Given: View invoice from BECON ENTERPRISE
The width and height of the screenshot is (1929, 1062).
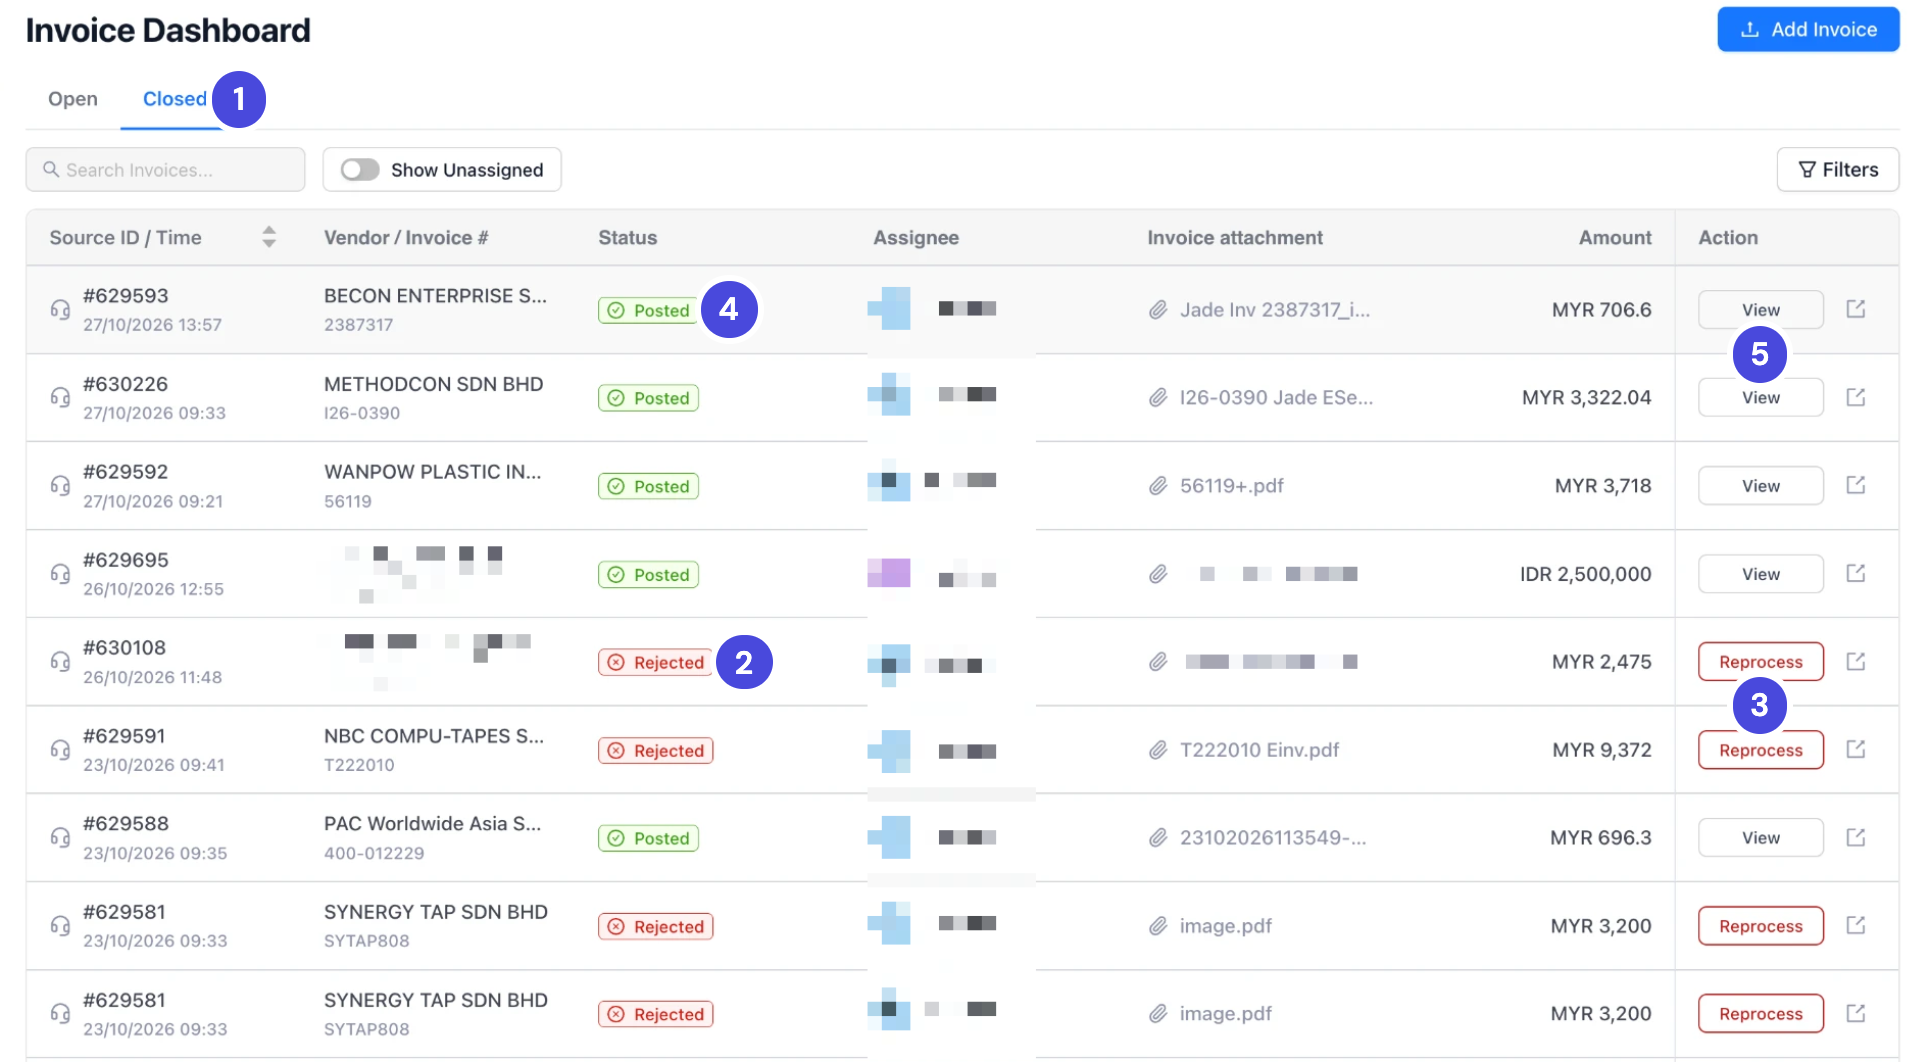Looking at the screenshot, I should coord(1760,310).
